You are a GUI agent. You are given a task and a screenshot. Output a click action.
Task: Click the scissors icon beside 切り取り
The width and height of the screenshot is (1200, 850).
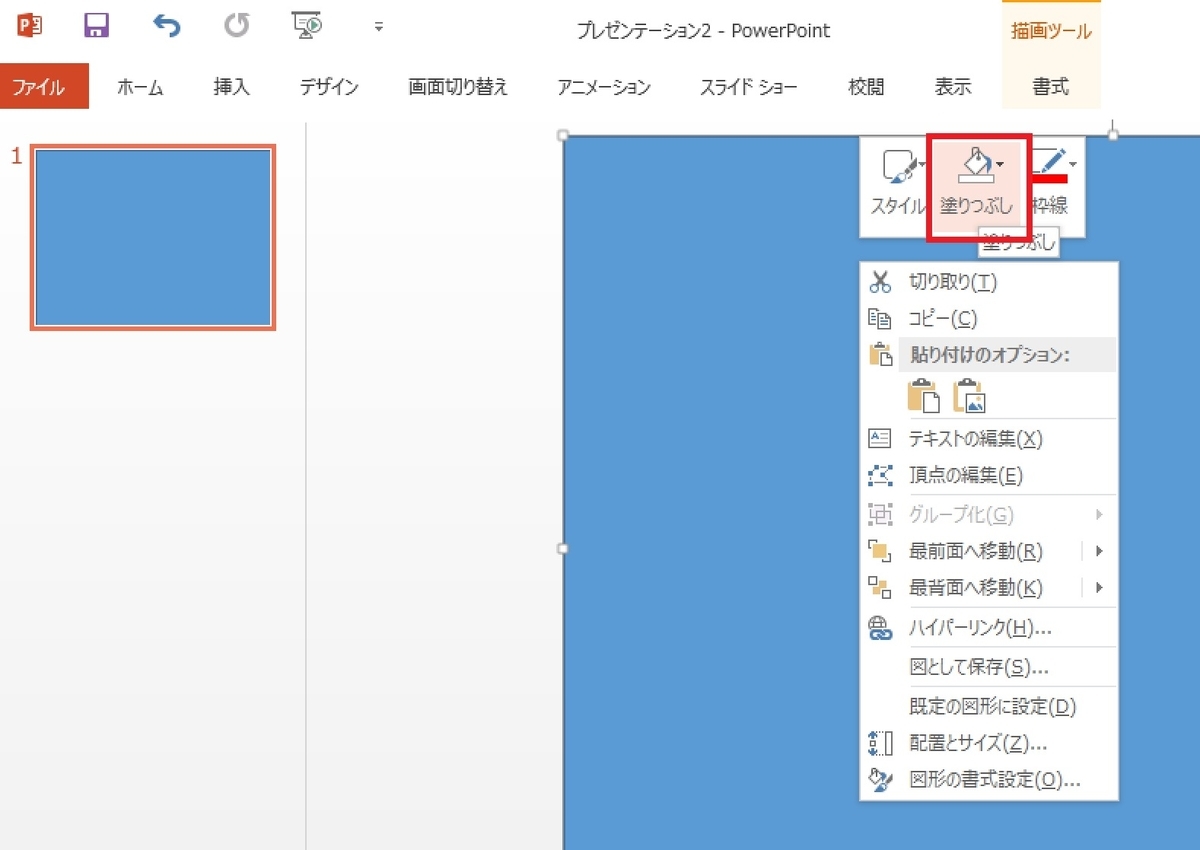(x=880, y=282)
